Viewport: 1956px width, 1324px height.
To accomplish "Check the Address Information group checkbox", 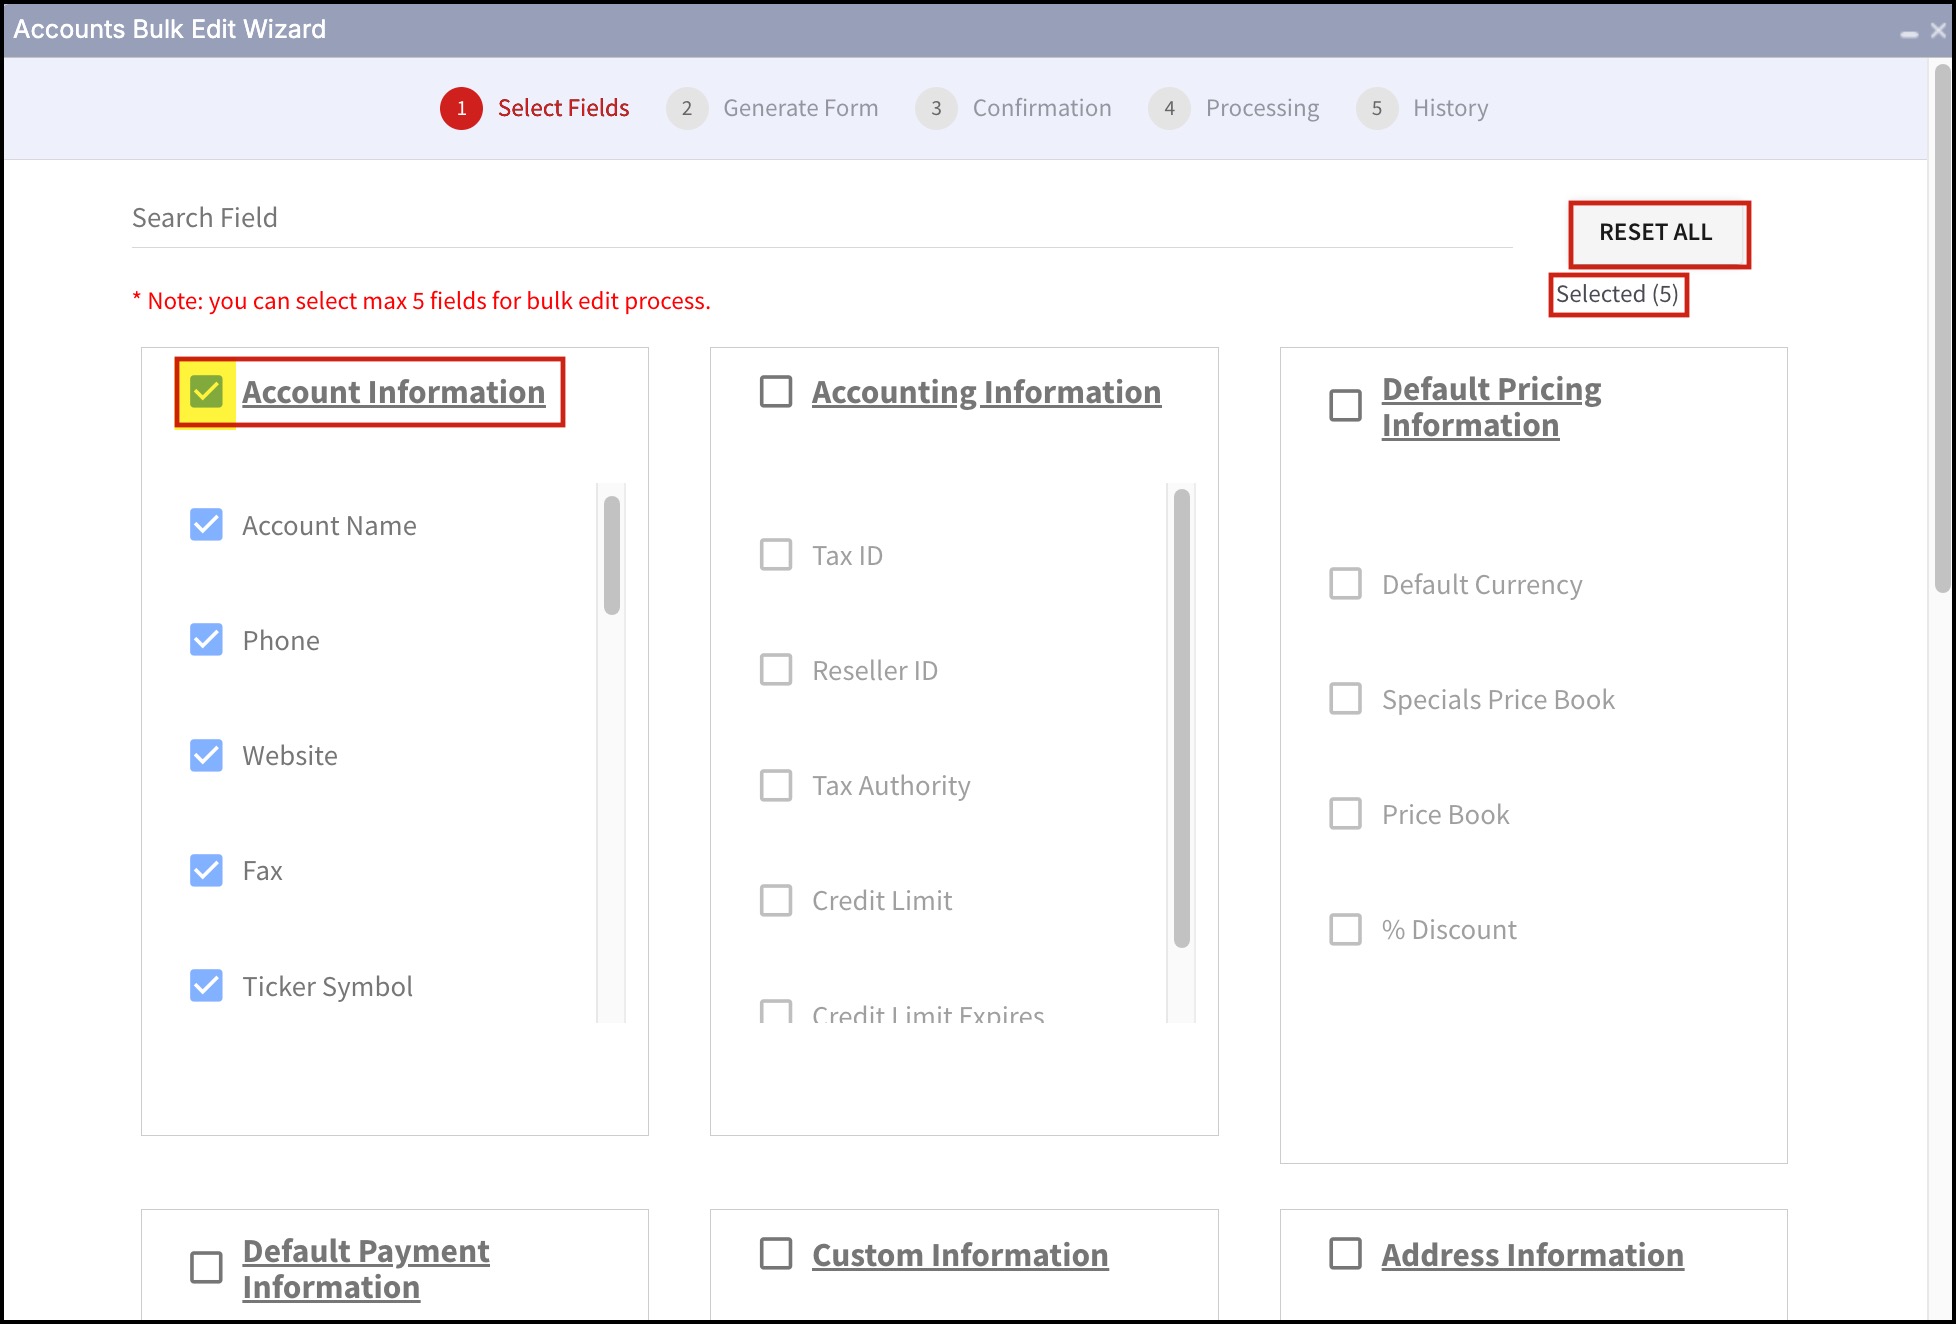I will [1345, 1254].
